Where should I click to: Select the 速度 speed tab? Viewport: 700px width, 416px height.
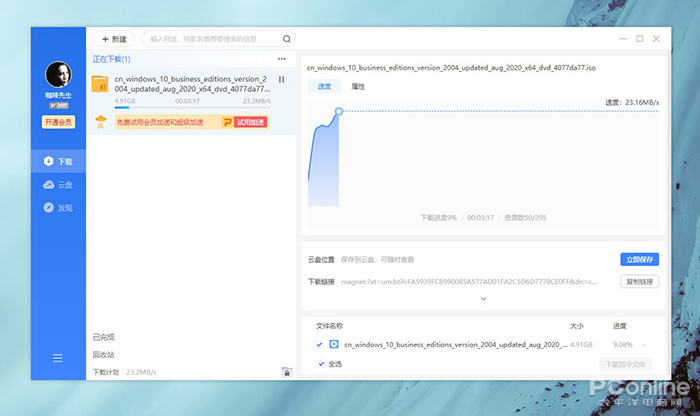(x=324, y=87)
